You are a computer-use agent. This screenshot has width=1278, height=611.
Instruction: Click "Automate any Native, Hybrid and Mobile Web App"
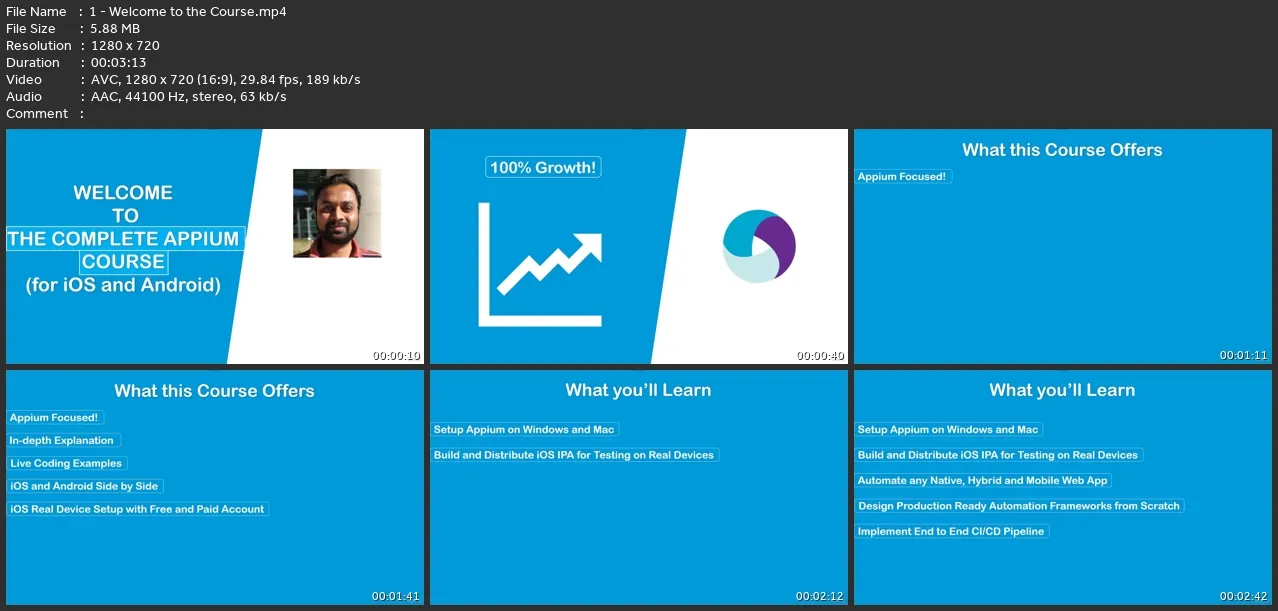coord(984,481)
